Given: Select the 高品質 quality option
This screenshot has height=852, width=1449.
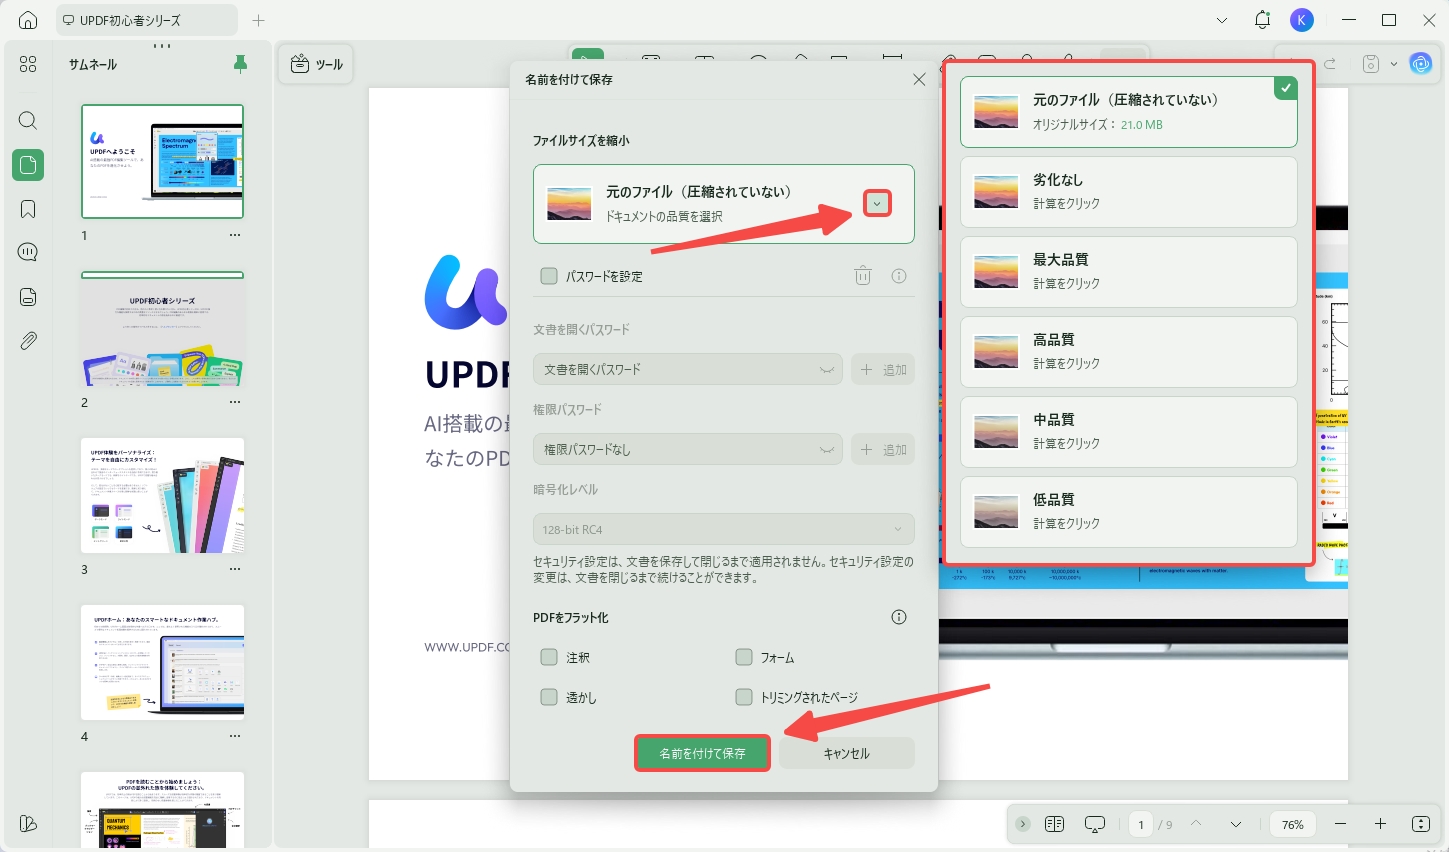Looking at the screenshot, I should click(1129, 352).
